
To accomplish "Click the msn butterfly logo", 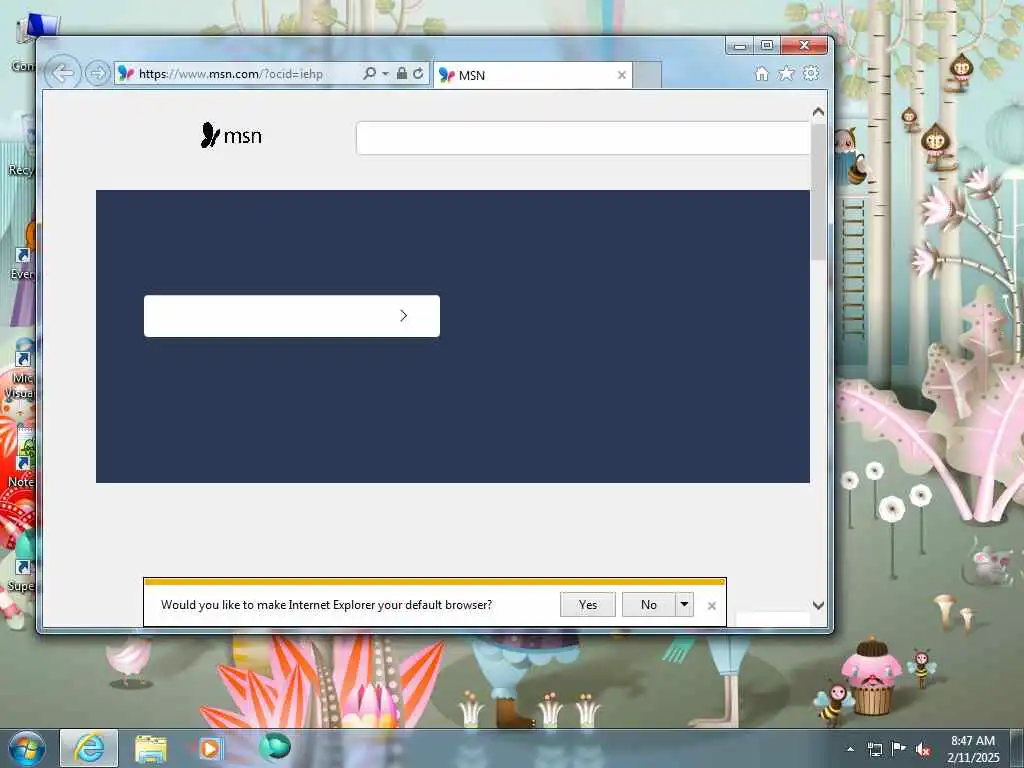I will tap(231, 135).
